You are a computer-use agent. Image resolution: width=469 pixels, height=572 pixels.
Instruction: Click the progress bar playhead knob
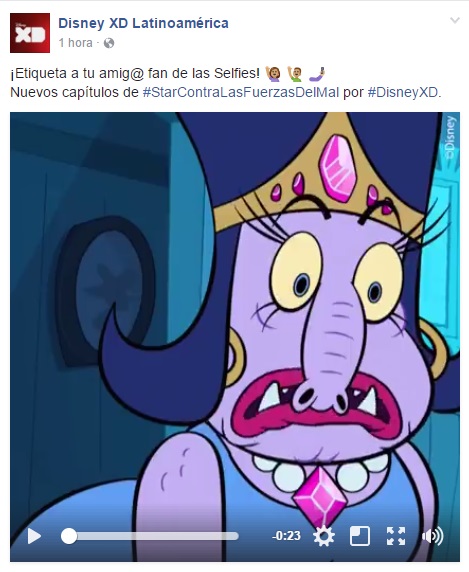[x=69, y=536]
